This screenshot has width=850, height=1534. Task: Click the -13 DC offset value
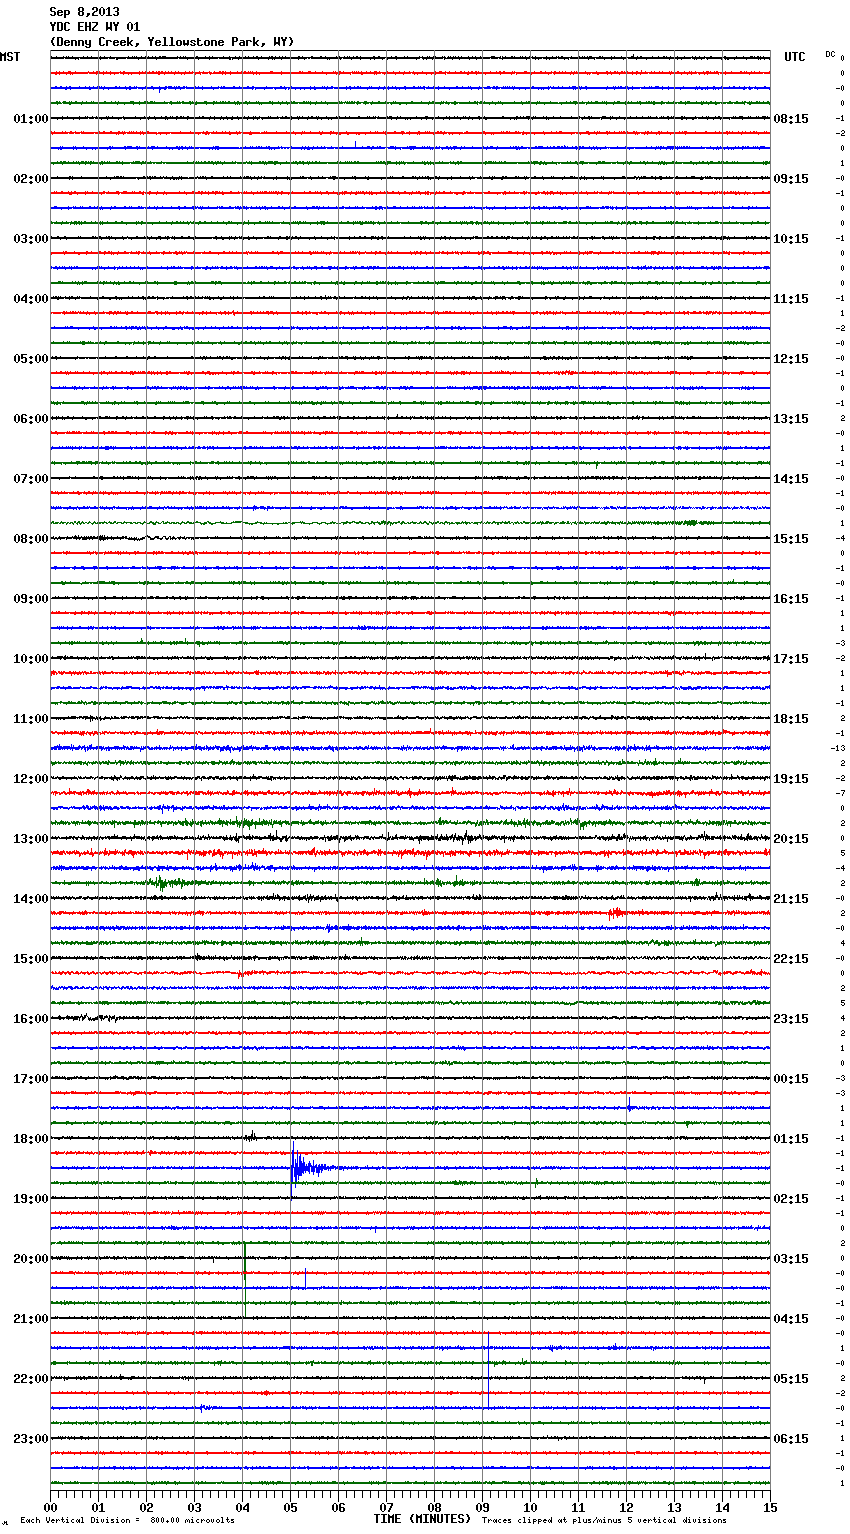[x=838, y=748]
